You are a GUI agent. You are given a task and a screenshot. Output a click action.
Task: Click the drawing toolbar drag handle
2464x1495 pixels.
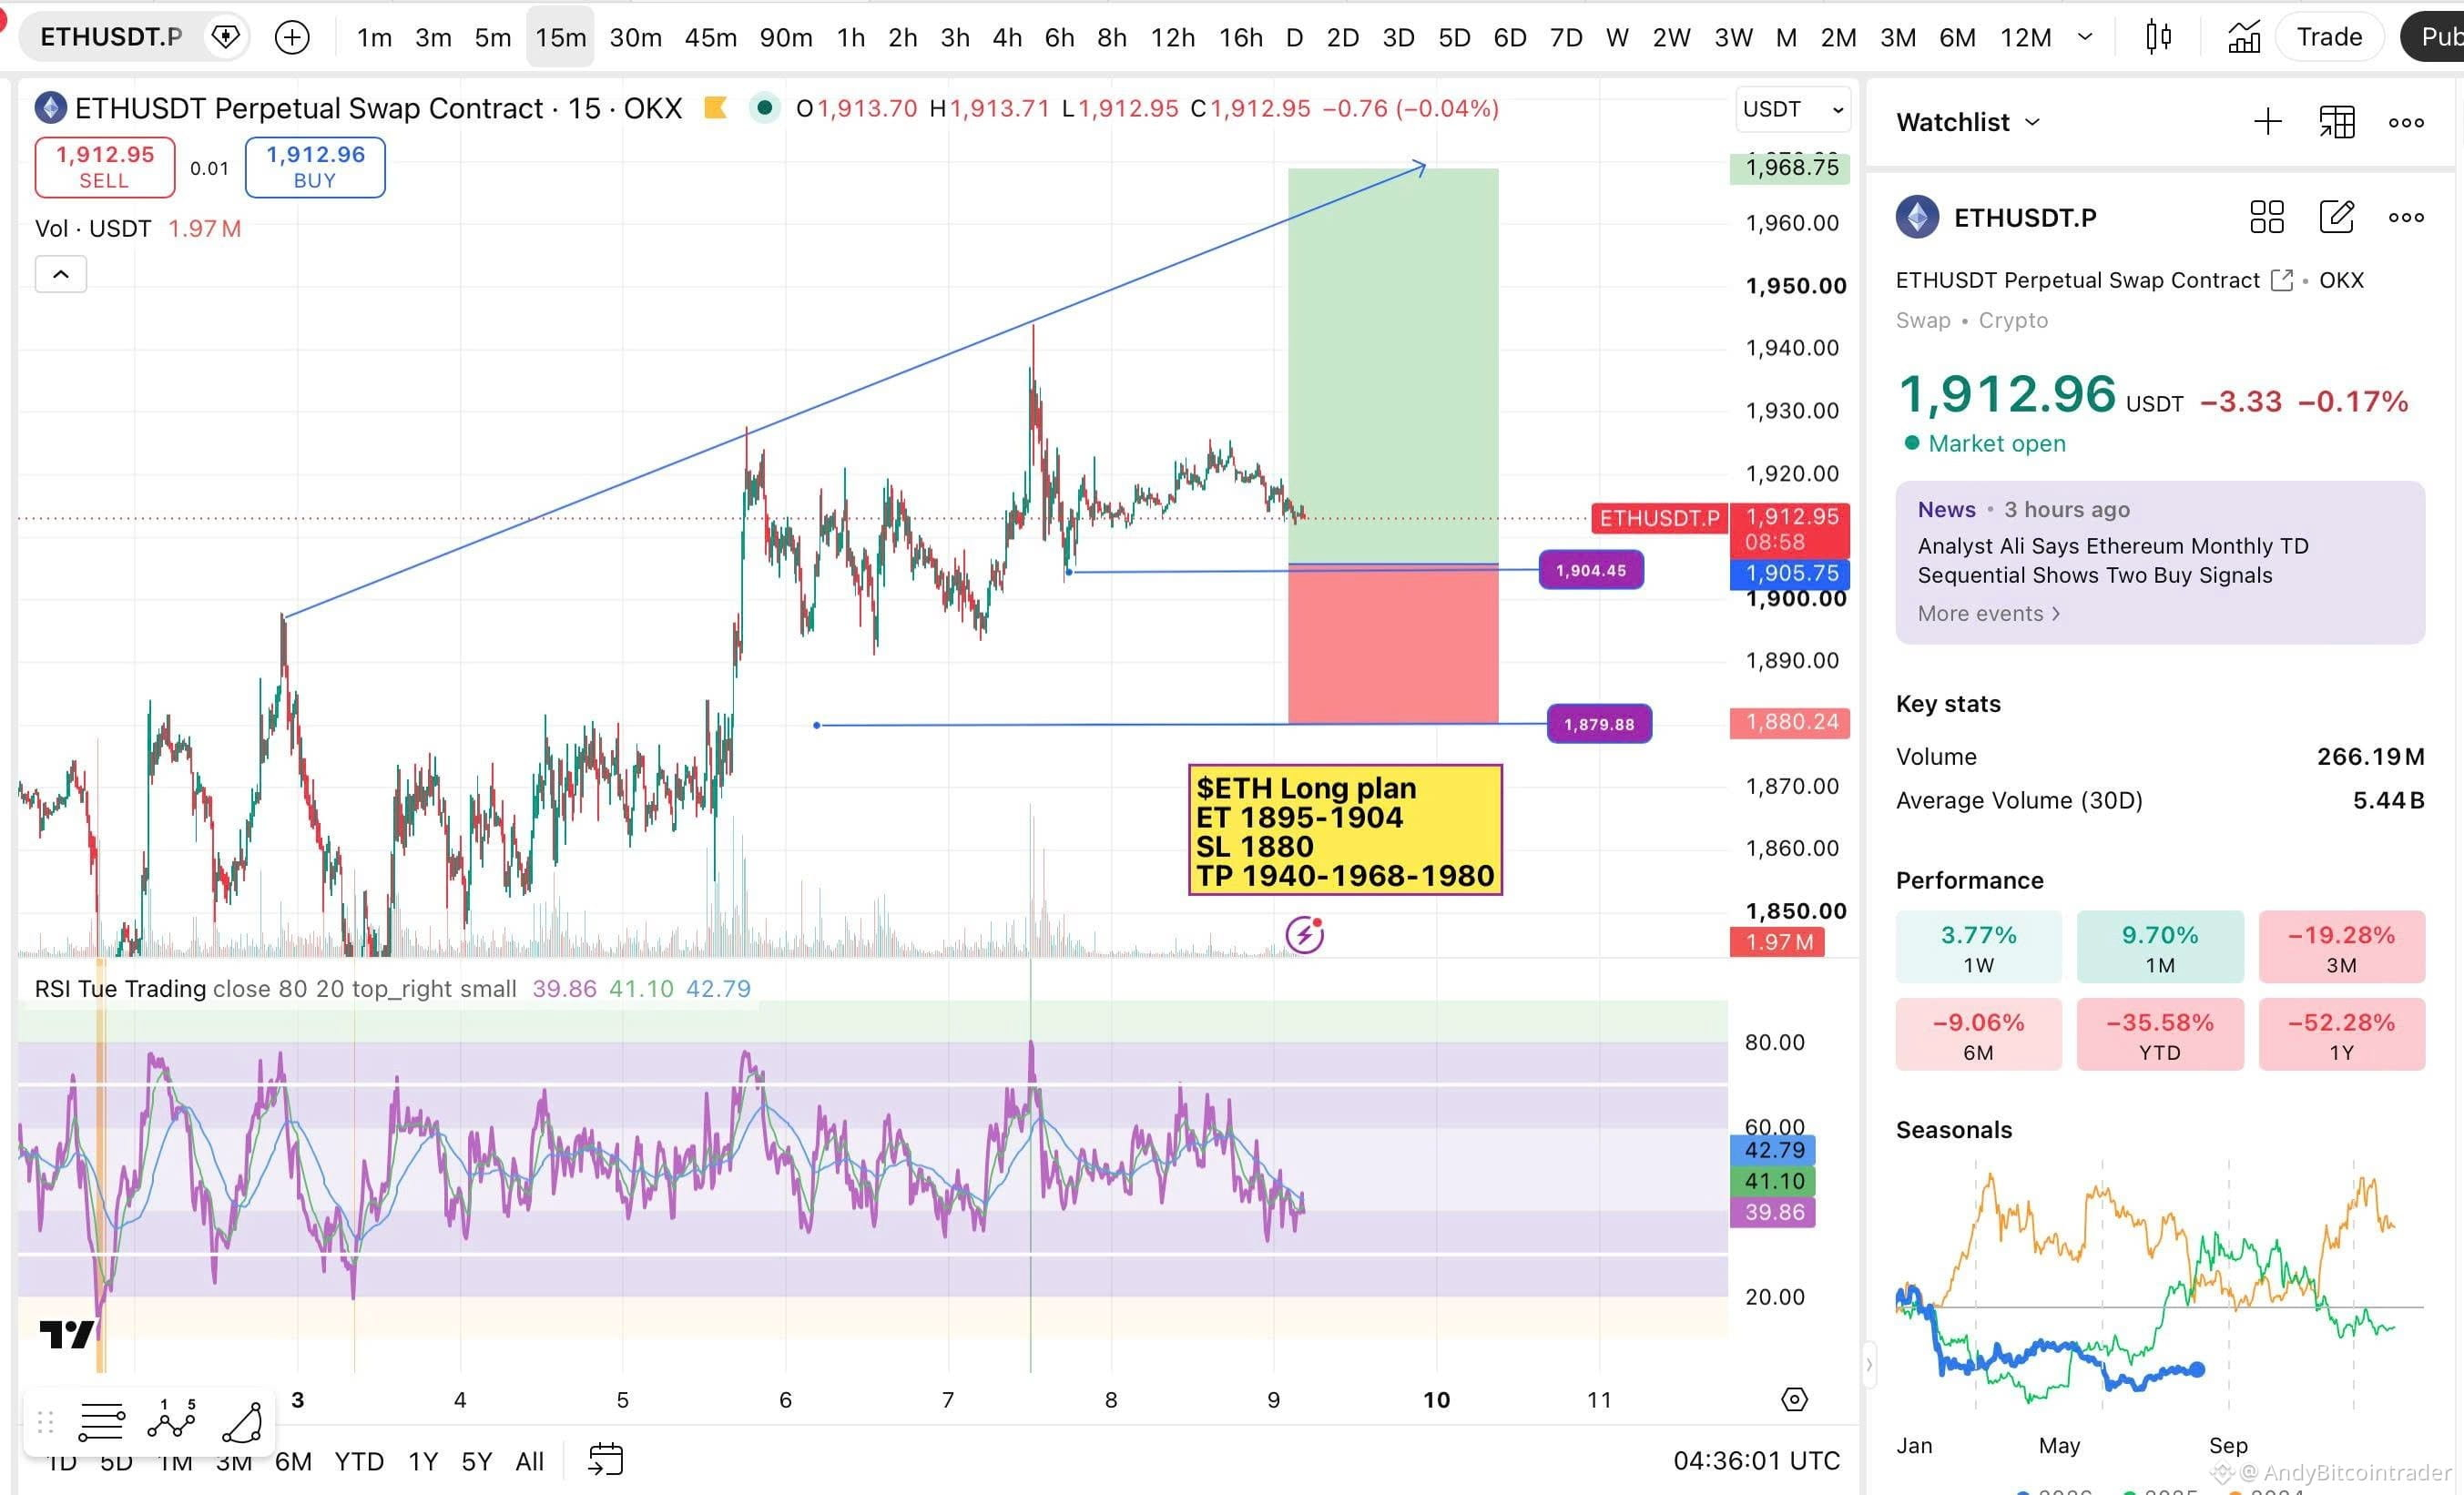(x=45, y=1421)
